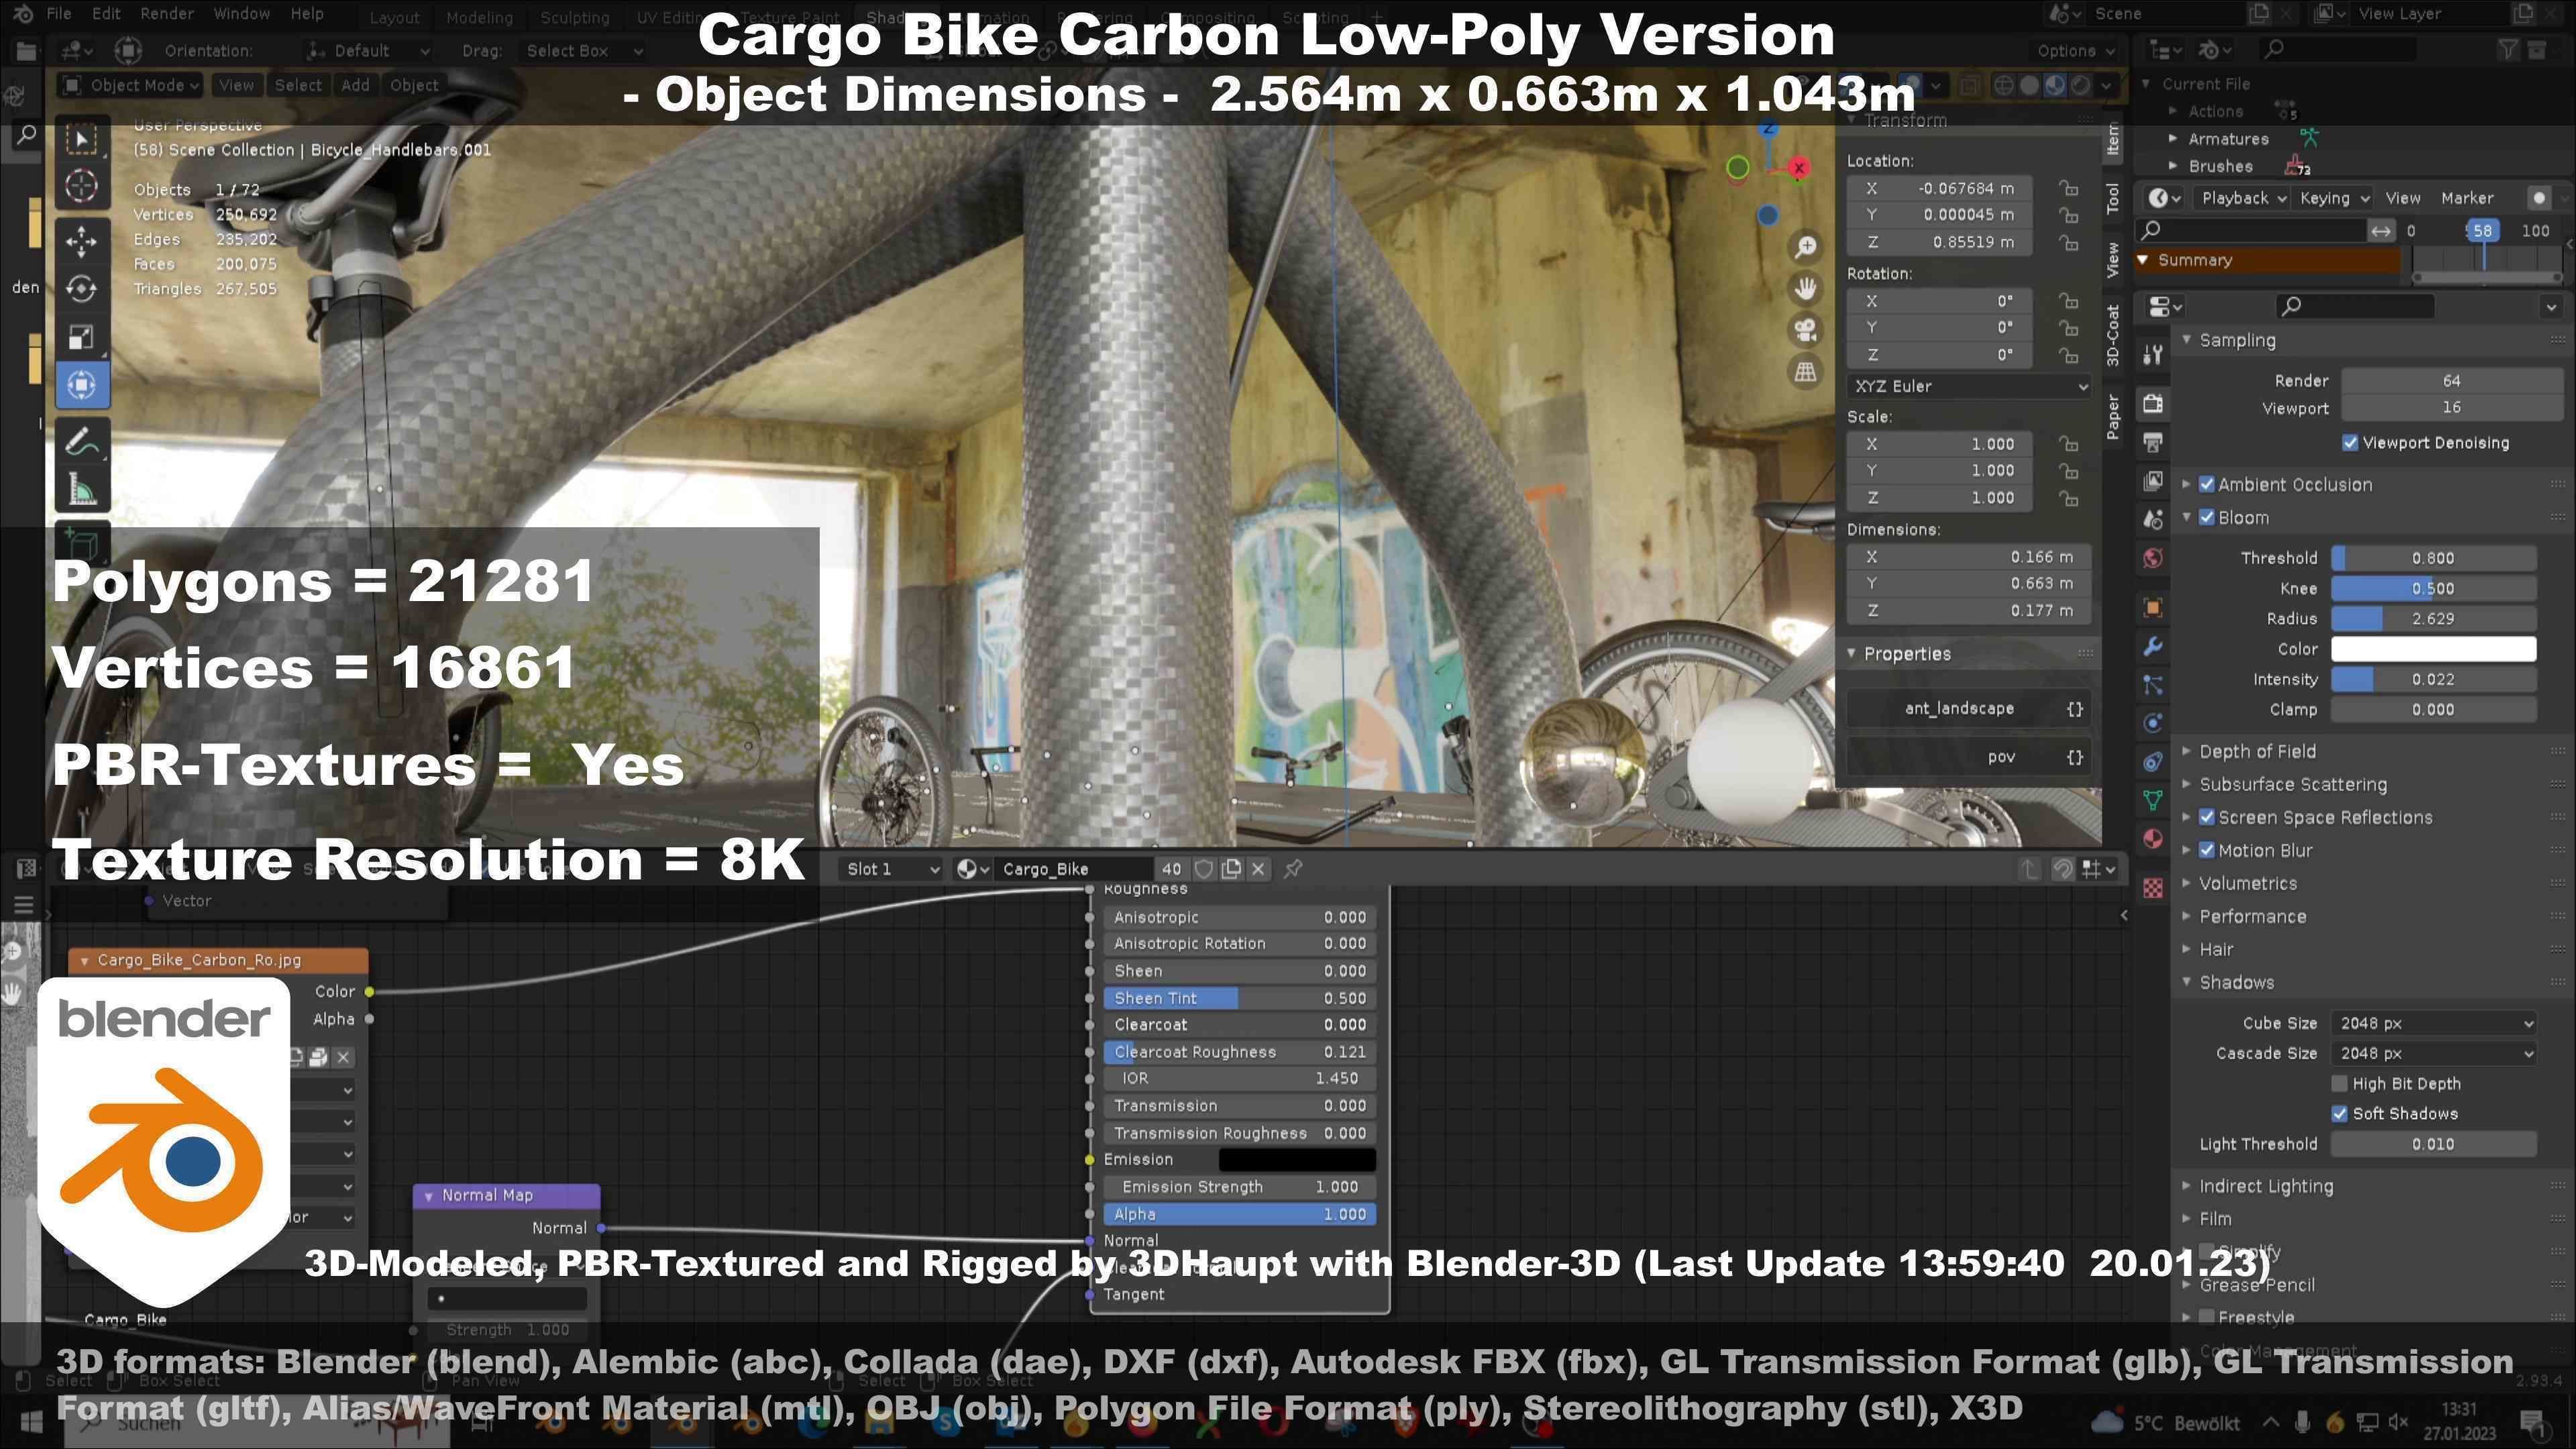Open the Object Constraints tab icon

coord(2153,762)
